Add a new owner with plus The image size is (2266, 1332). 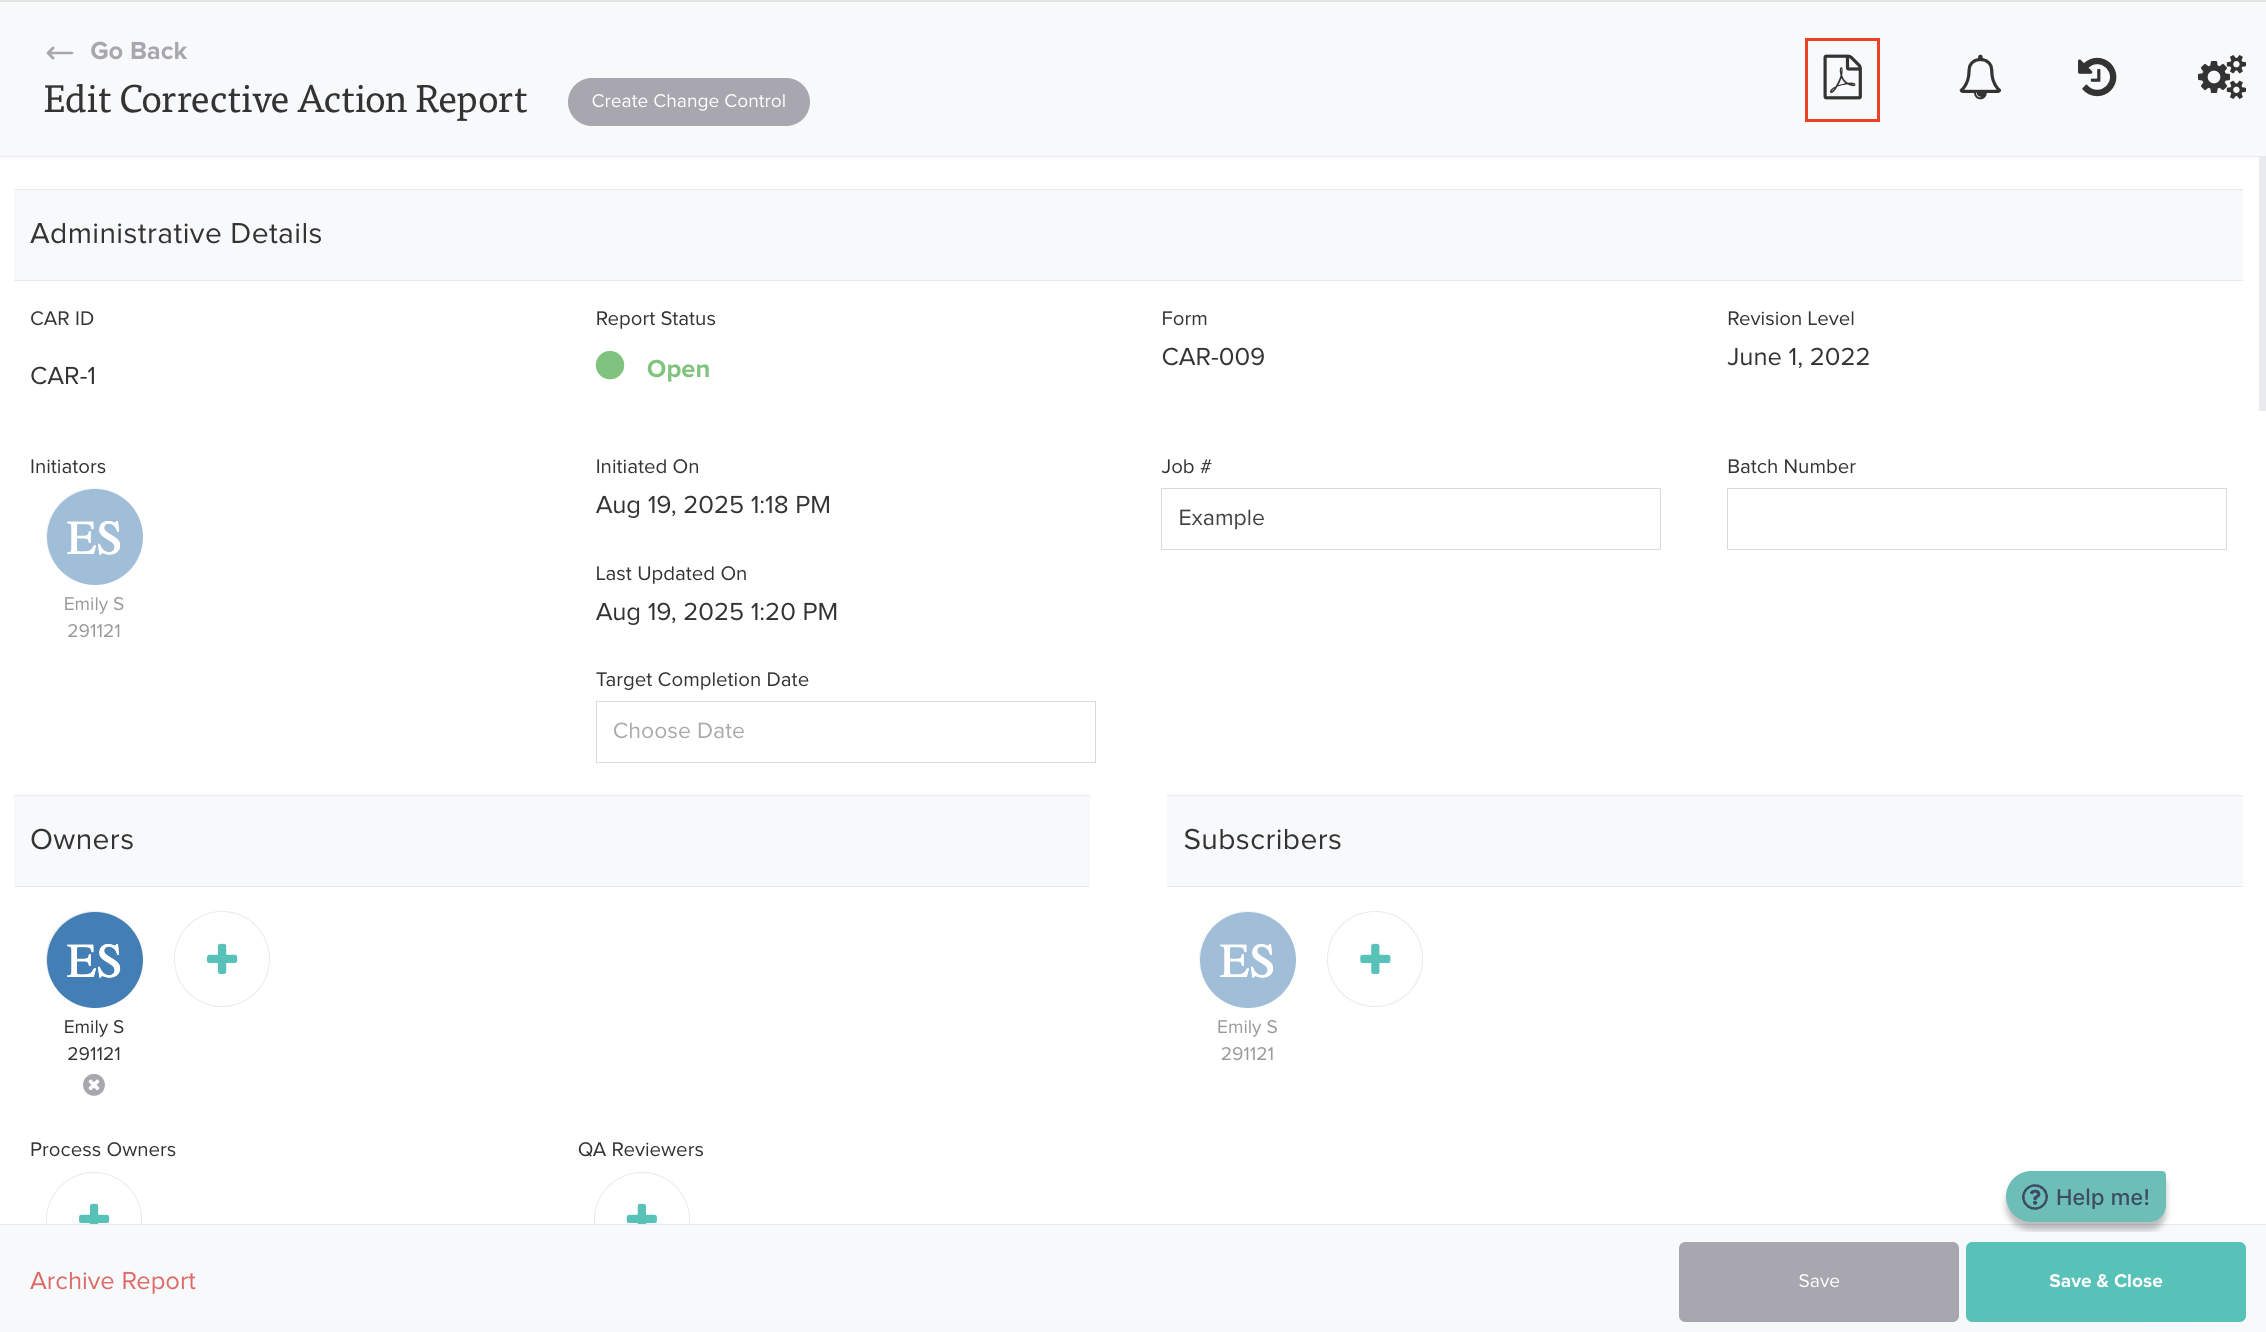coord(221,959)
